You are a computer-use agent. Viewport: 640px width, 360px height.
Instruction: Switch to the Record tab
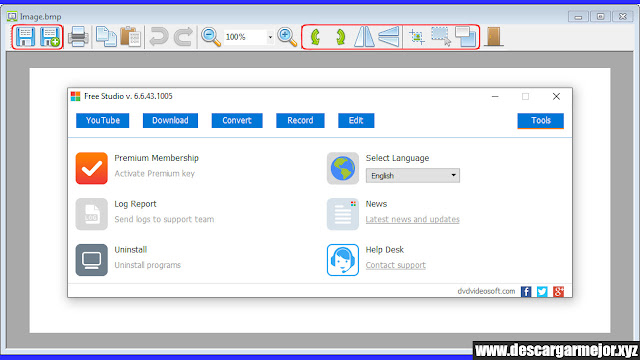(300, 120)
